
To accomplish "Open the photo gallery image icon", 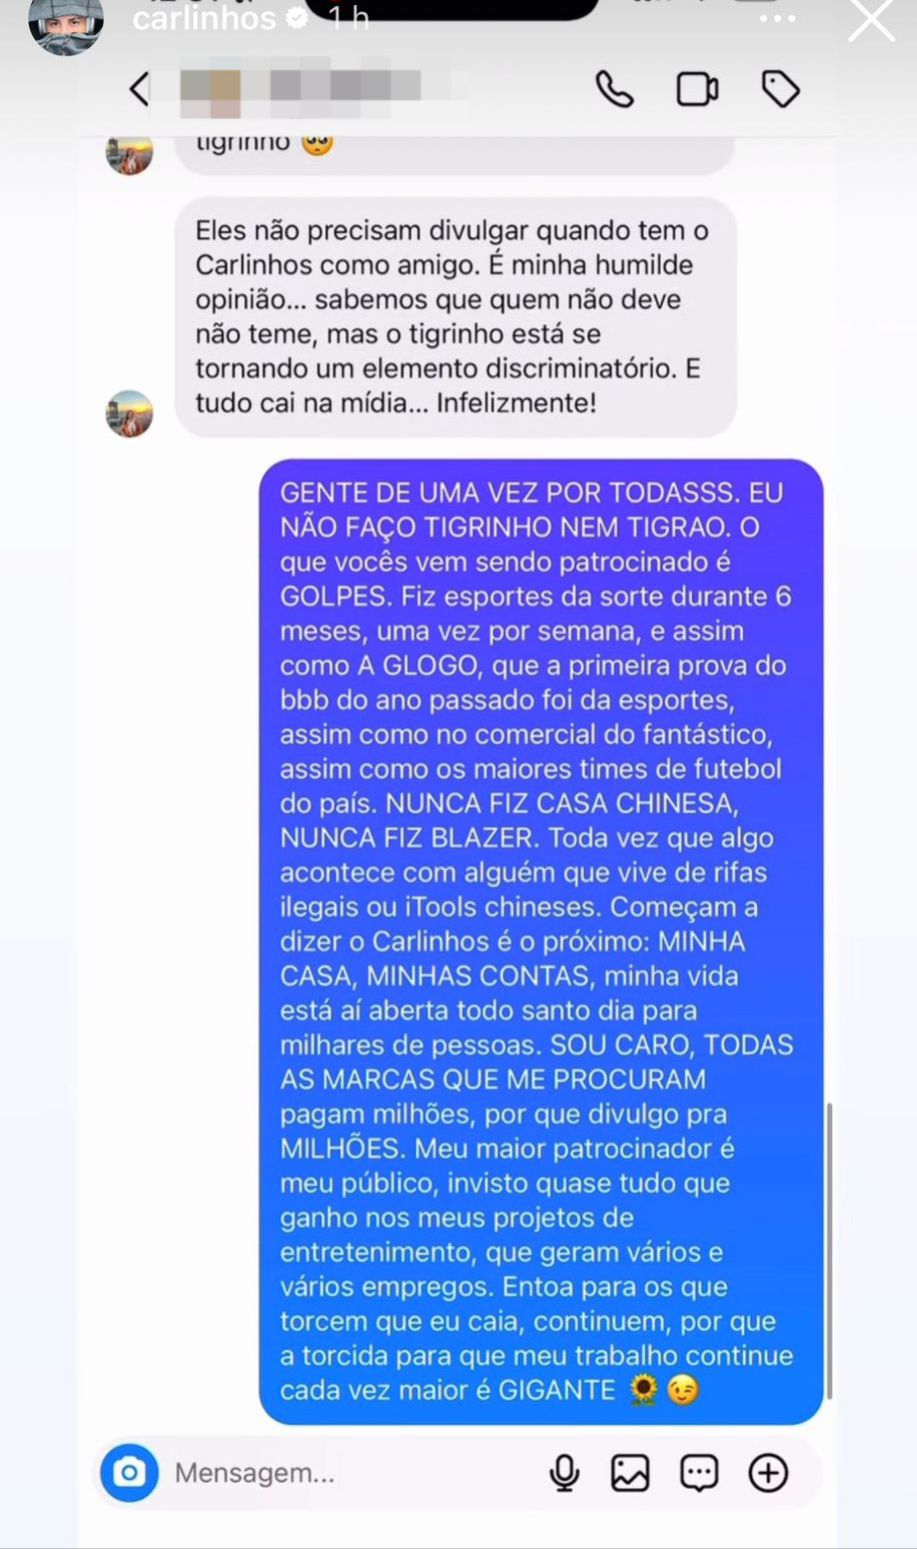I will point(630,1473).
